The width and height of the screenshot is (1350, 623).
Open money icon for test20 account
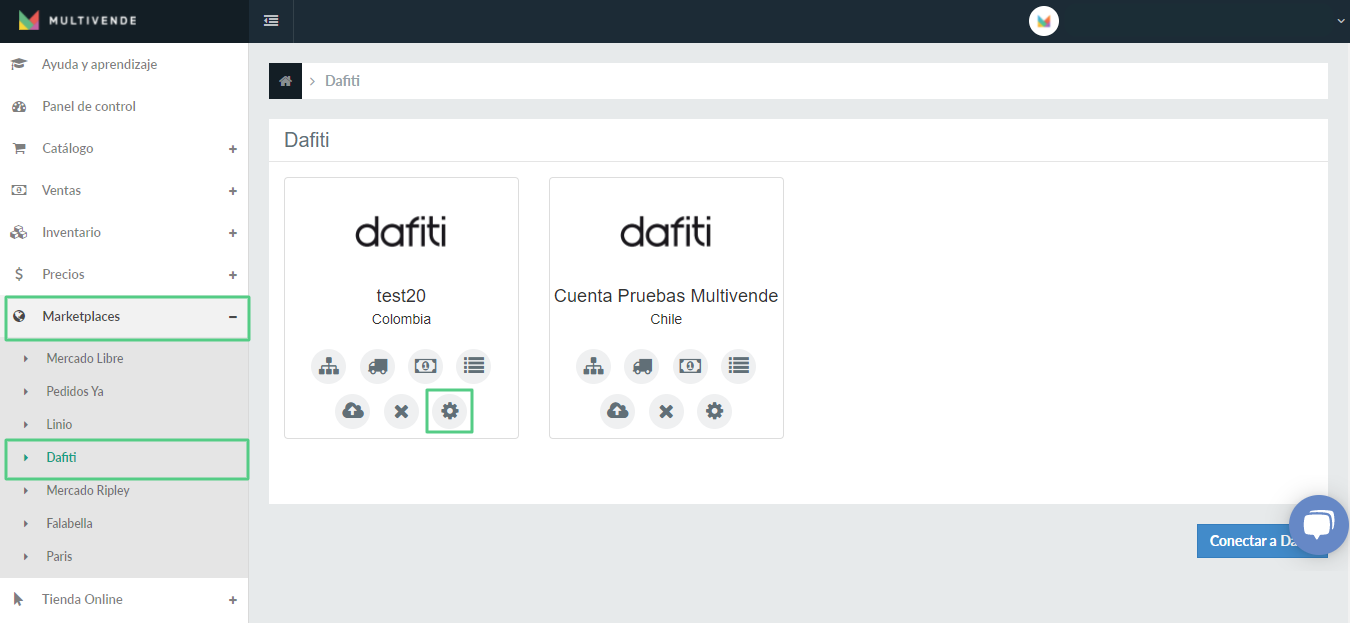[425, 366]
